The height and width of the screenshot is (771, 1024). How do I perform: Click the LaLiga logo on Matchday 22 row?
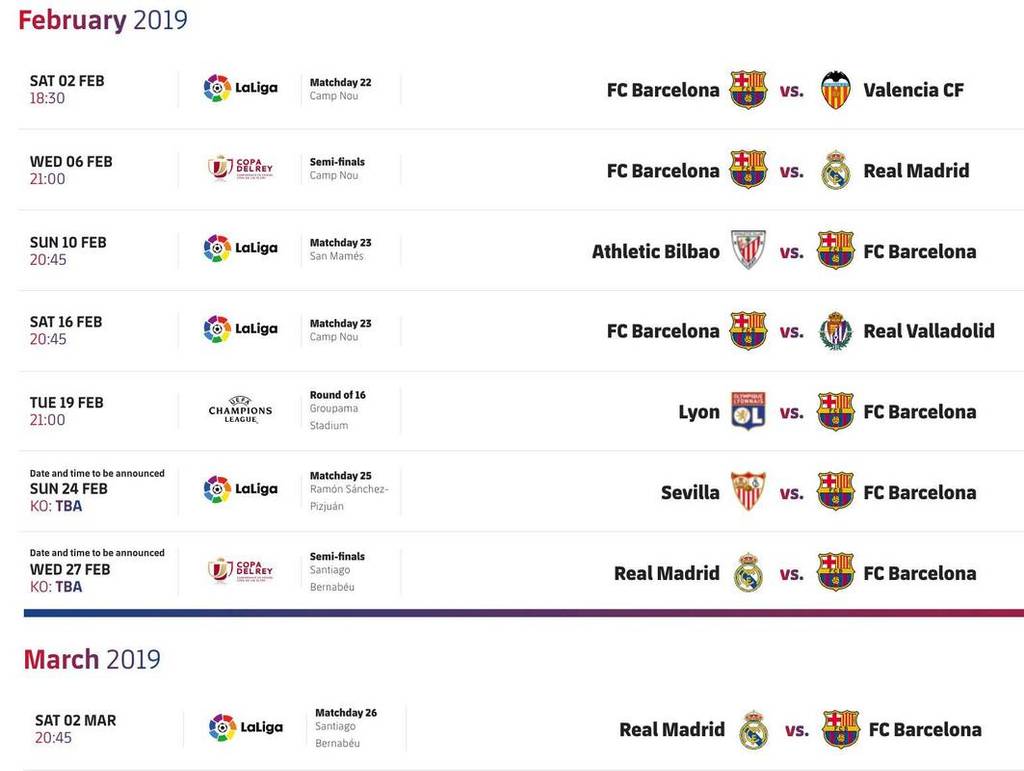point(240,88)
